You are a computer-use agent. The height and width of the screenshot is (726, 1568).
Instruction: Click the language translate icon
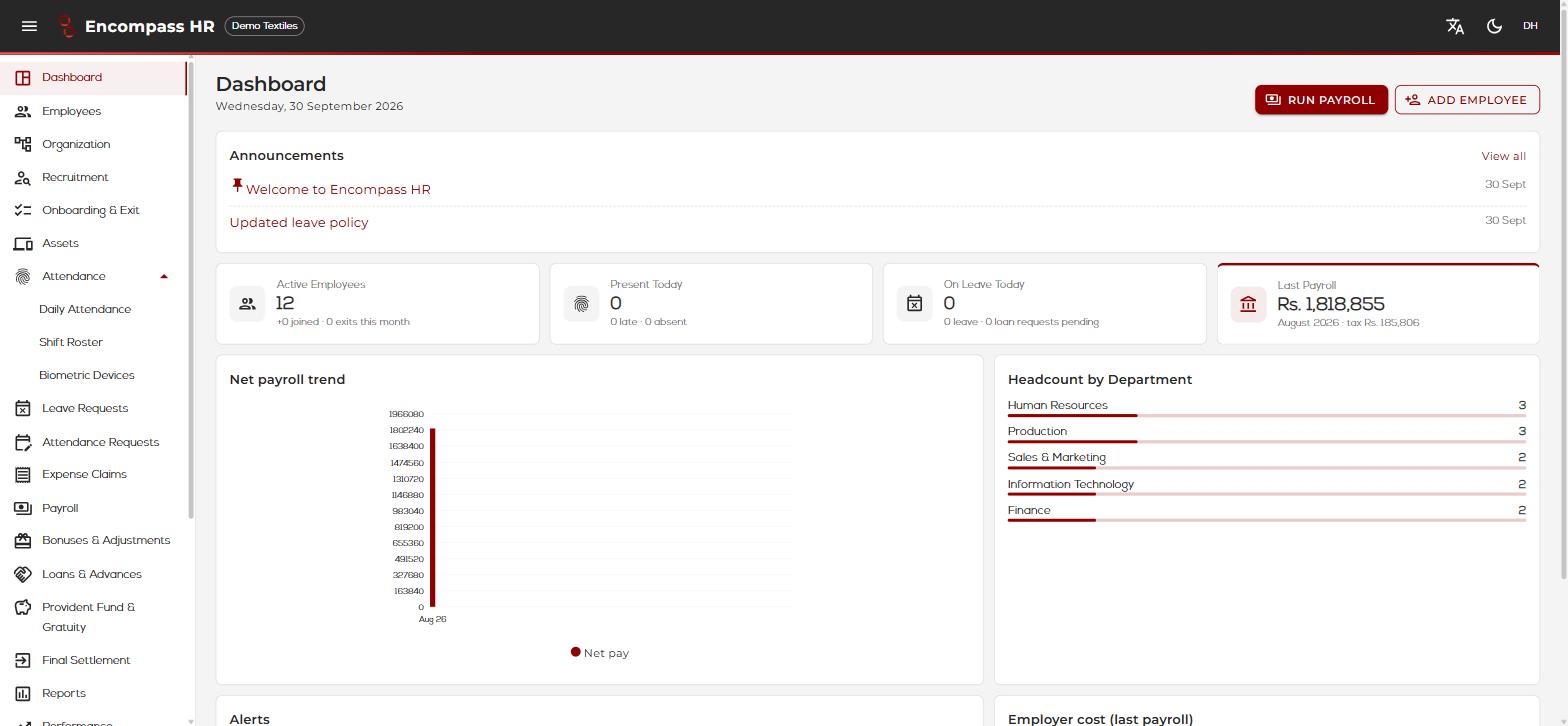point(1455,26)
